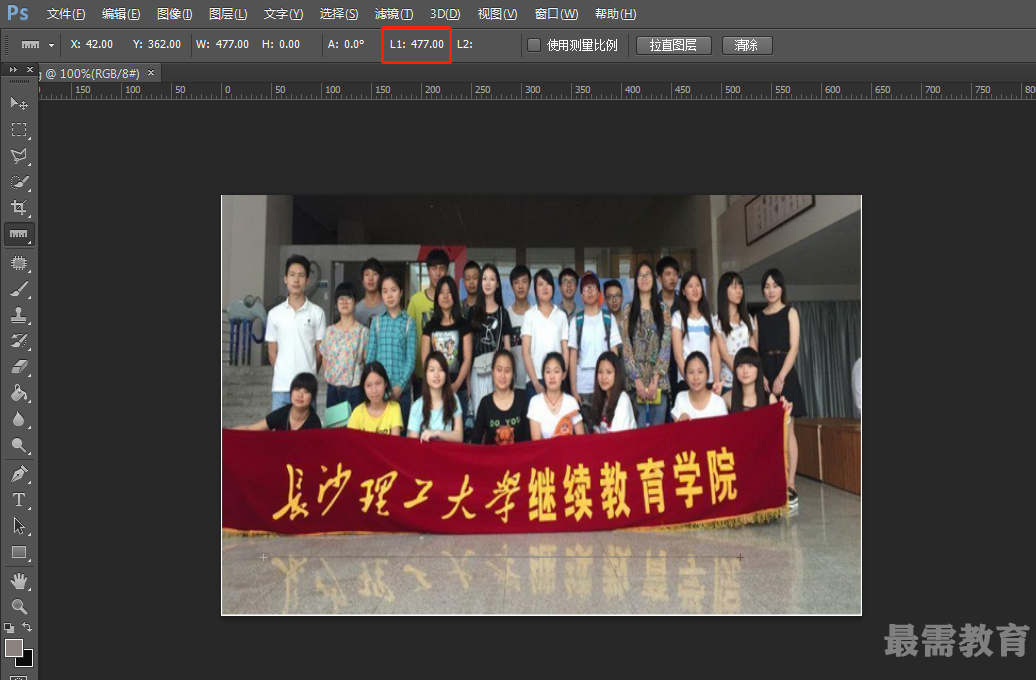
Task: Select the Move tool
Action: (19, 103)
